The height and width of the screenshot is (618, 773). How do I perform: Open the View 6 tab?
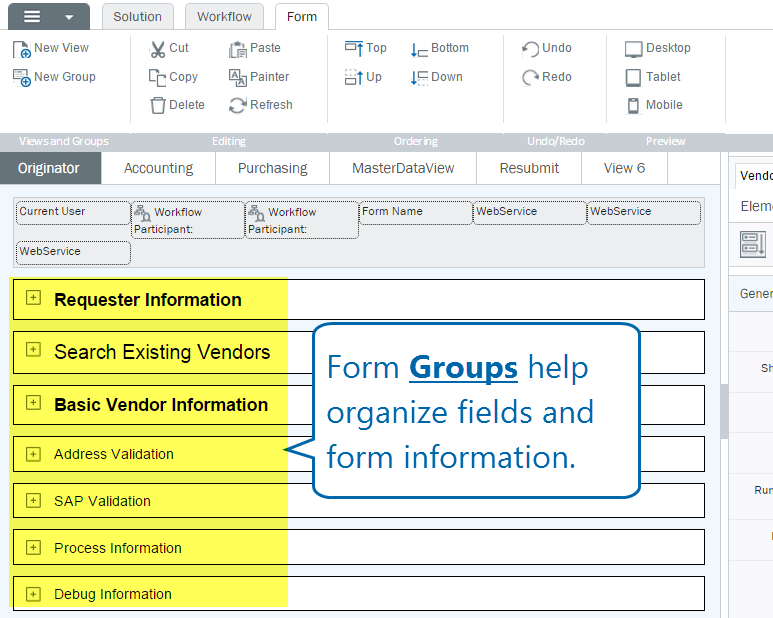point(625,168)
